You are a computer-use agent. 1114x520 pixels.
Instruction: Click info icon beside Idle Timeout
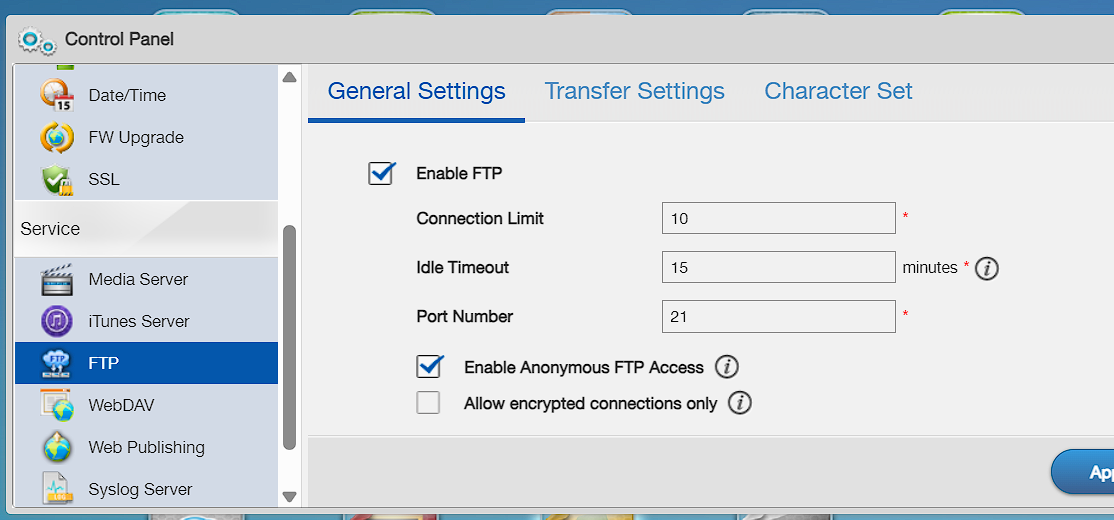pyautogui.click(x=987, y=269)
